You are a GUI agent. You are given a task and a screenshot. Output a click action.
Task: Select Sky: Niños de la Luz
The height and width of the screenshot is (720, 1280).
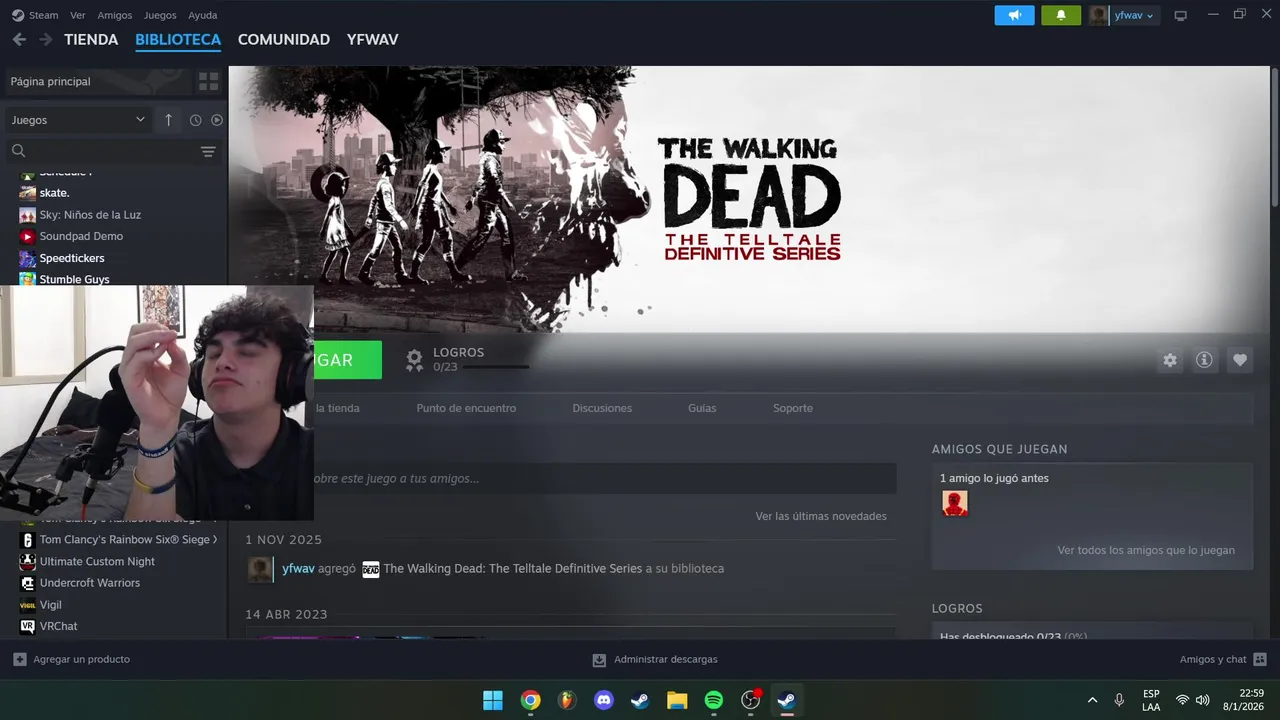[x=90, y=215]
